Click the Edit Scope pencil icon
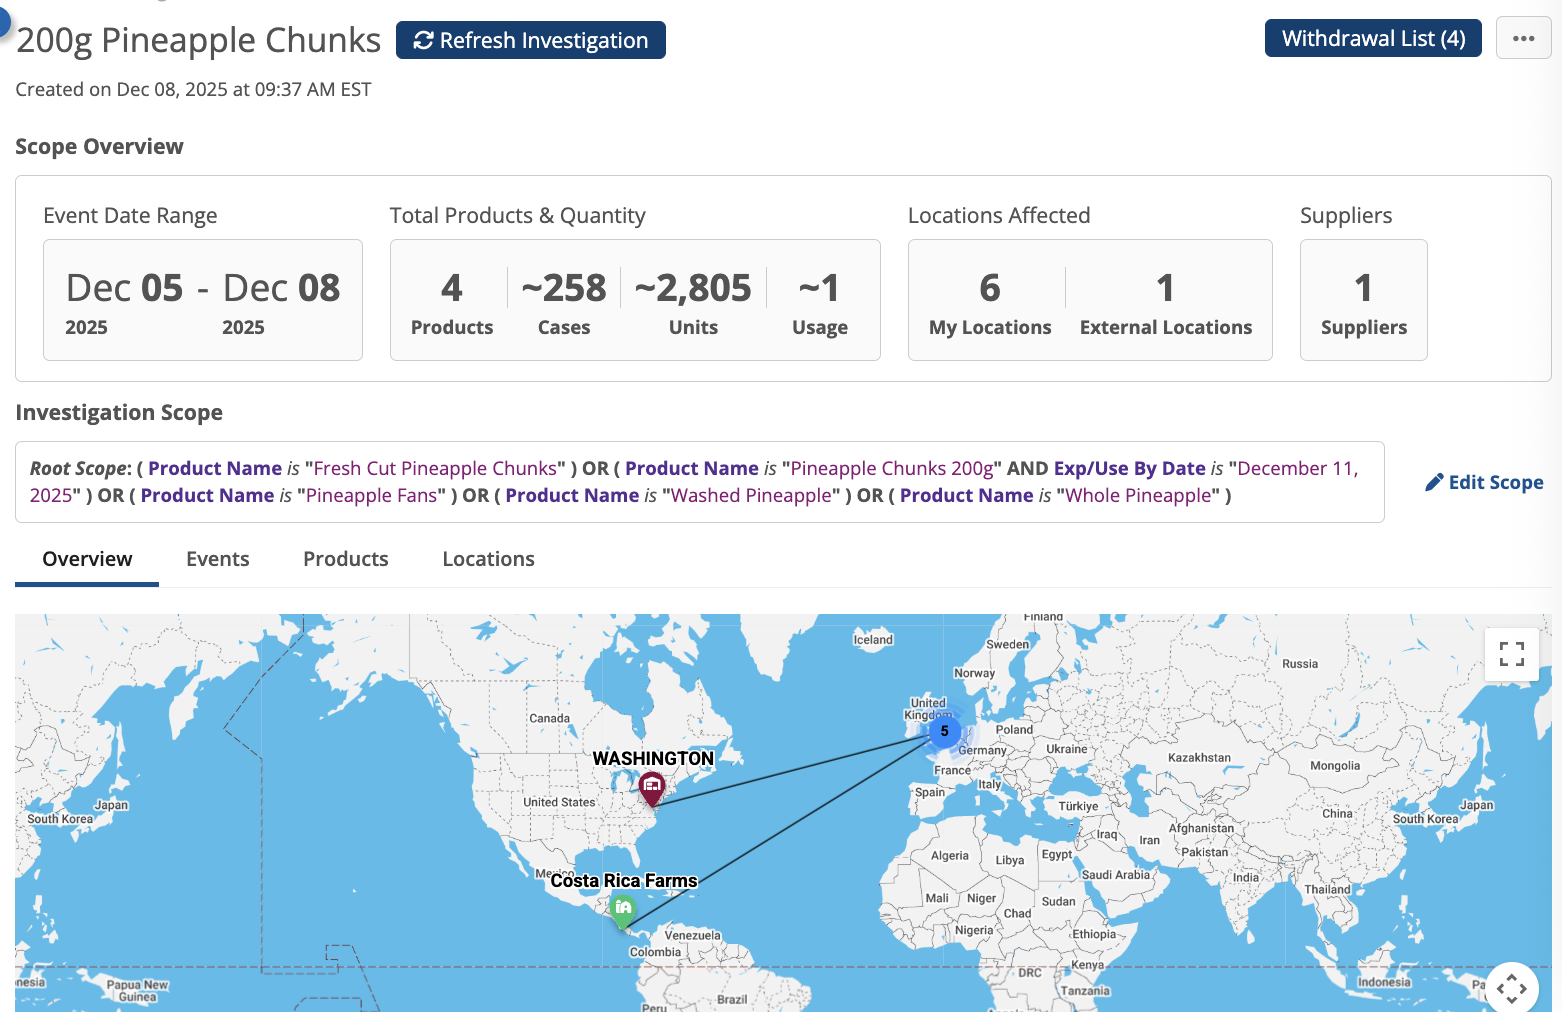Viewport: 1562px width, 1012px height. pos(1434,482)
